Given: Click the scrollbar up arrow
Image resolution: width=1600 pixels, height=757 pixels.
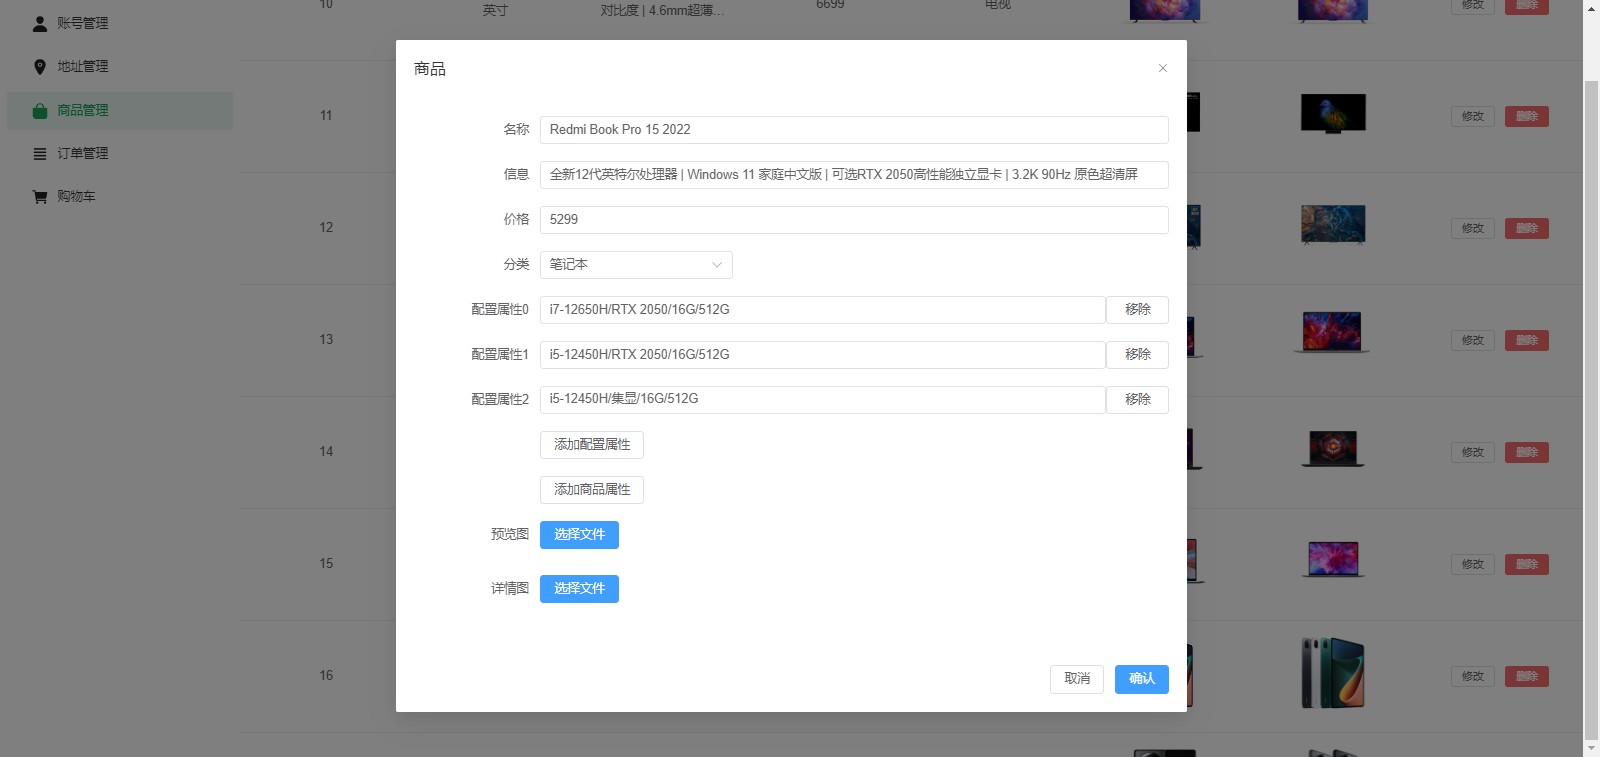Looking at the screenshot, I should [x=1591, y=7].
